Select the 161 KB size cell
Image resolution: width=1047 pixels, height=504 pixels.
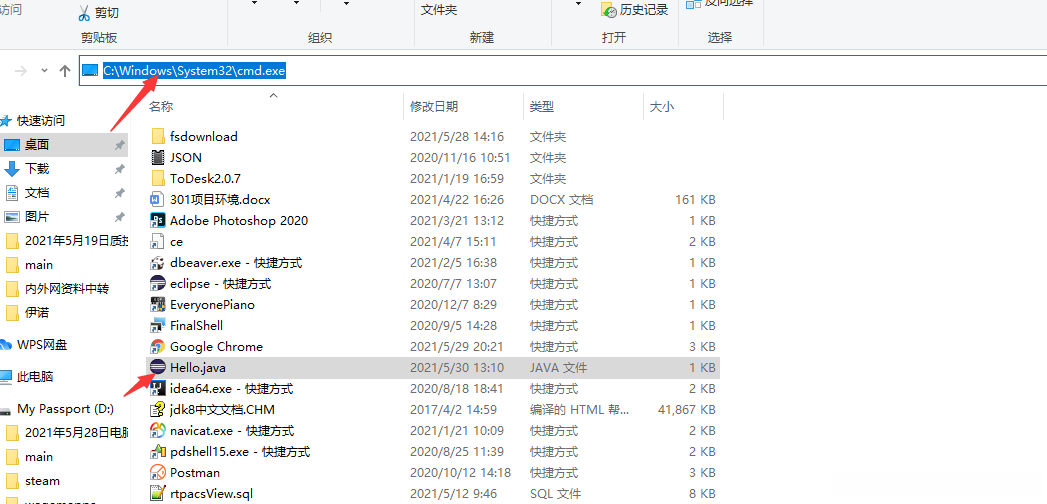click(x=696, y=200)
